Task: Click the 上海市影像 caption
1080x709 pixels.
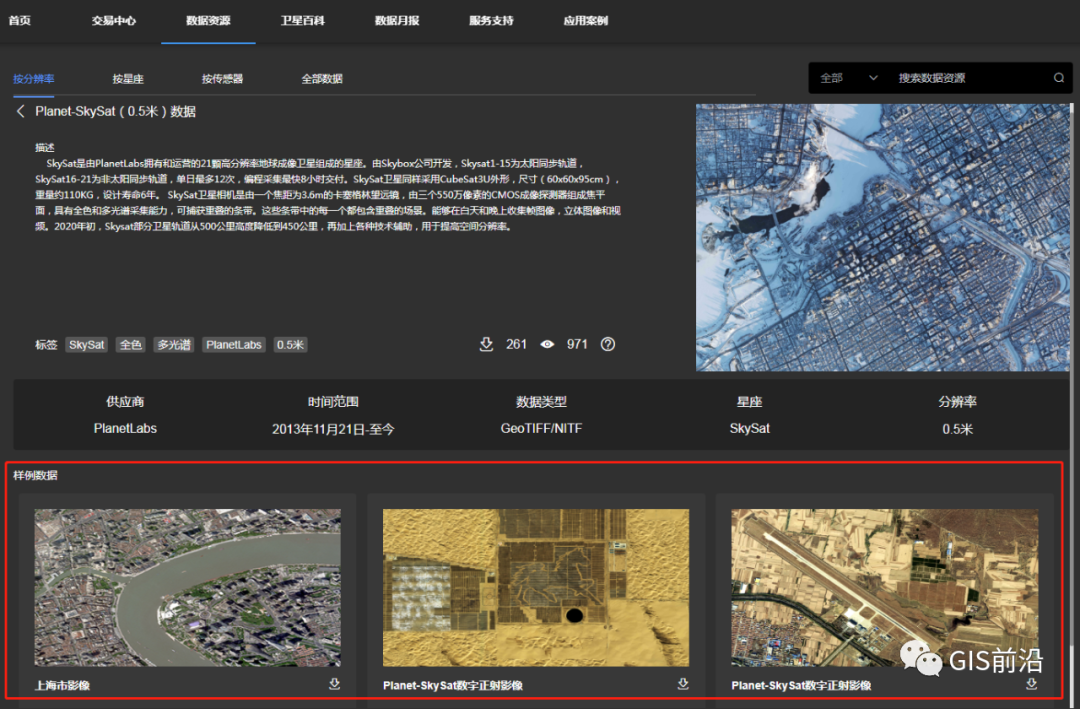Action: tap(63, 686)
